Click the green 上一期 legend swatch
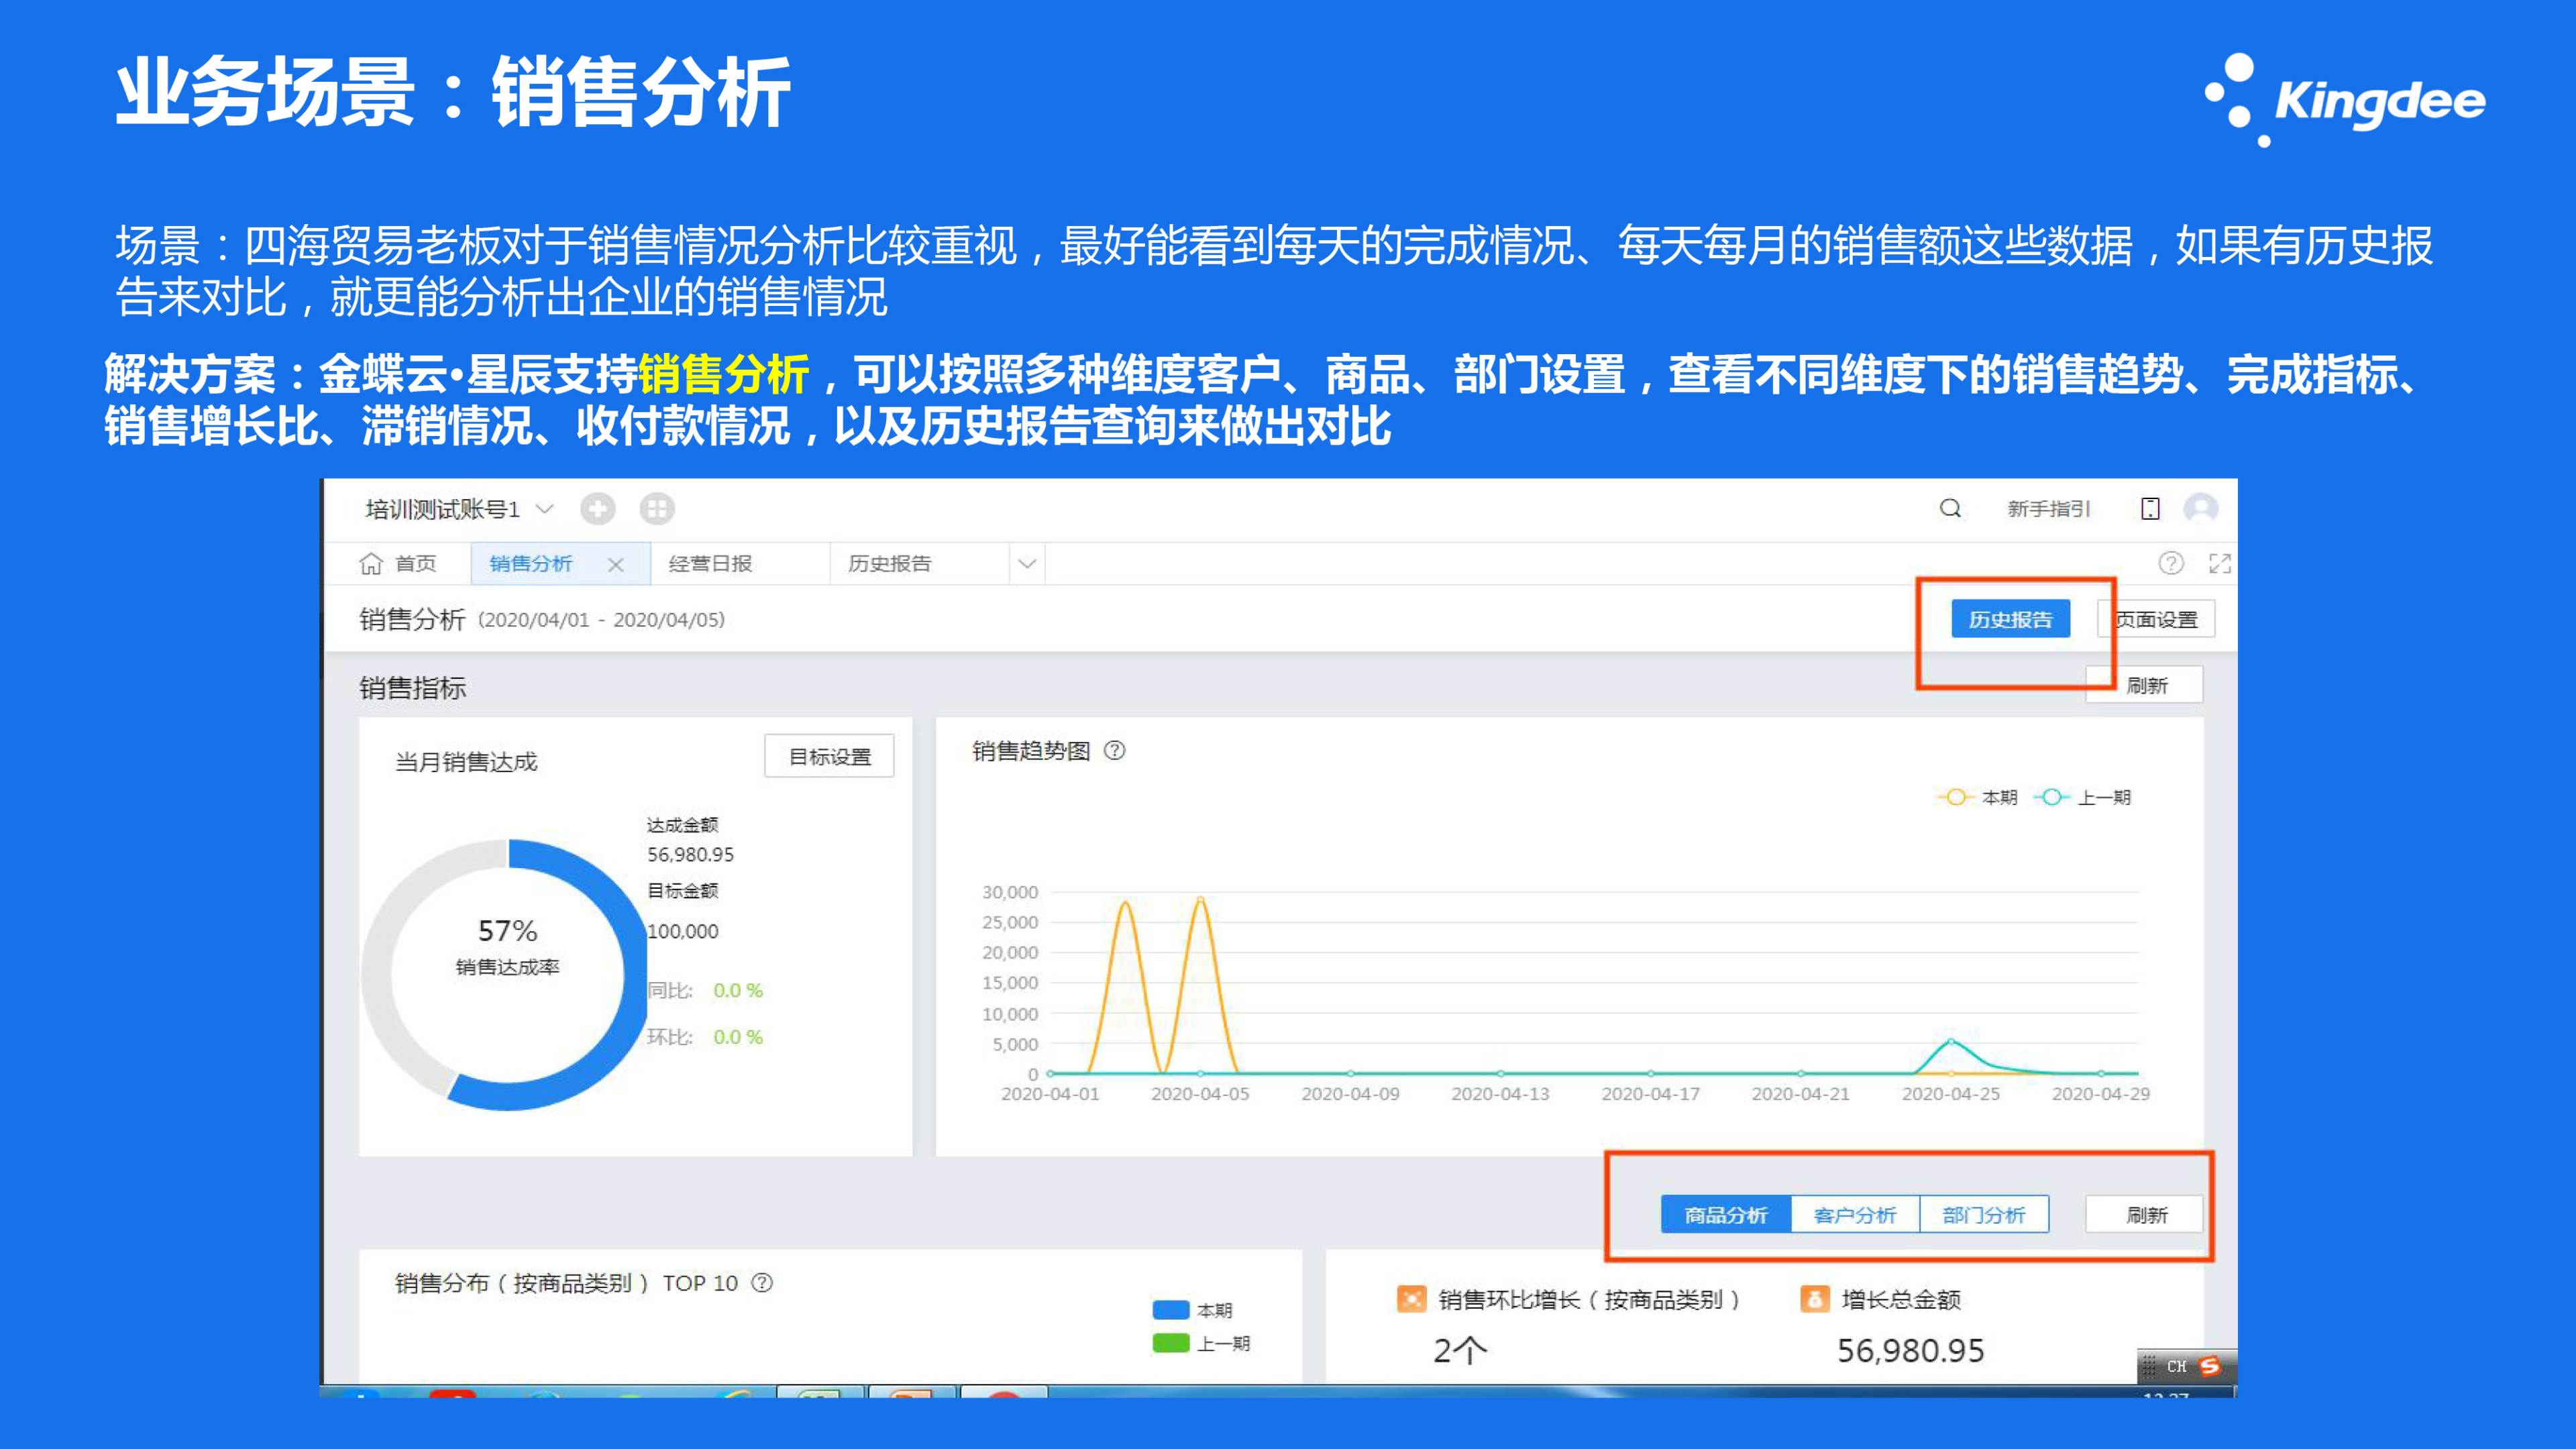The height and width of the screenshot is (1449, 2576). pos(1170,1343)
